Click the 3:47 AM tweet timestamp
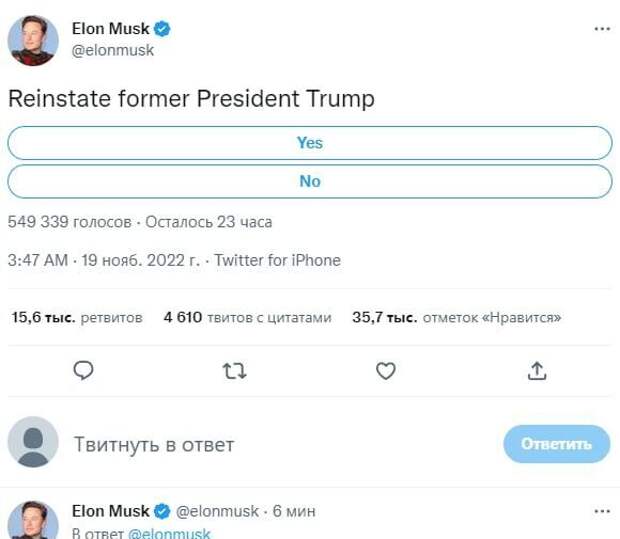The width and height of the screenshot is (620, 539). pyautogui.click(x=37, y=260)
